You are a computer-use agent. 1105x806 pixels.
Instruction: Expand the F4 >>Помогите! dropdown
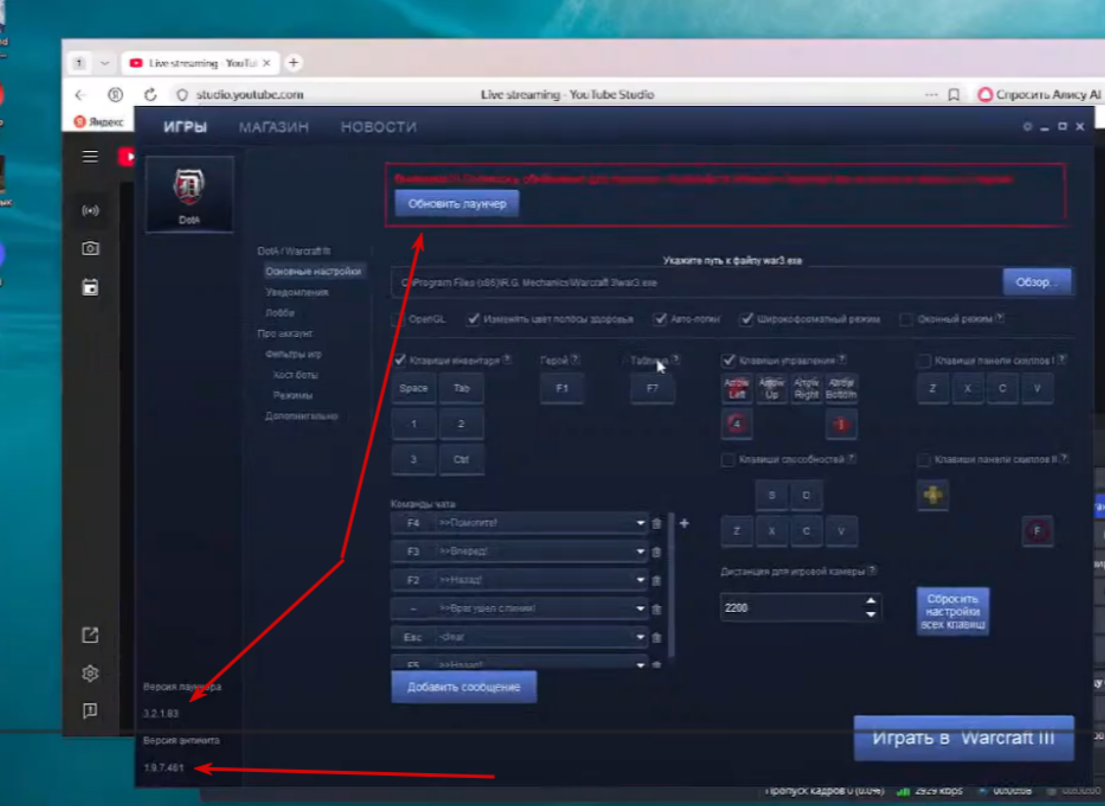tap(641, 523)
